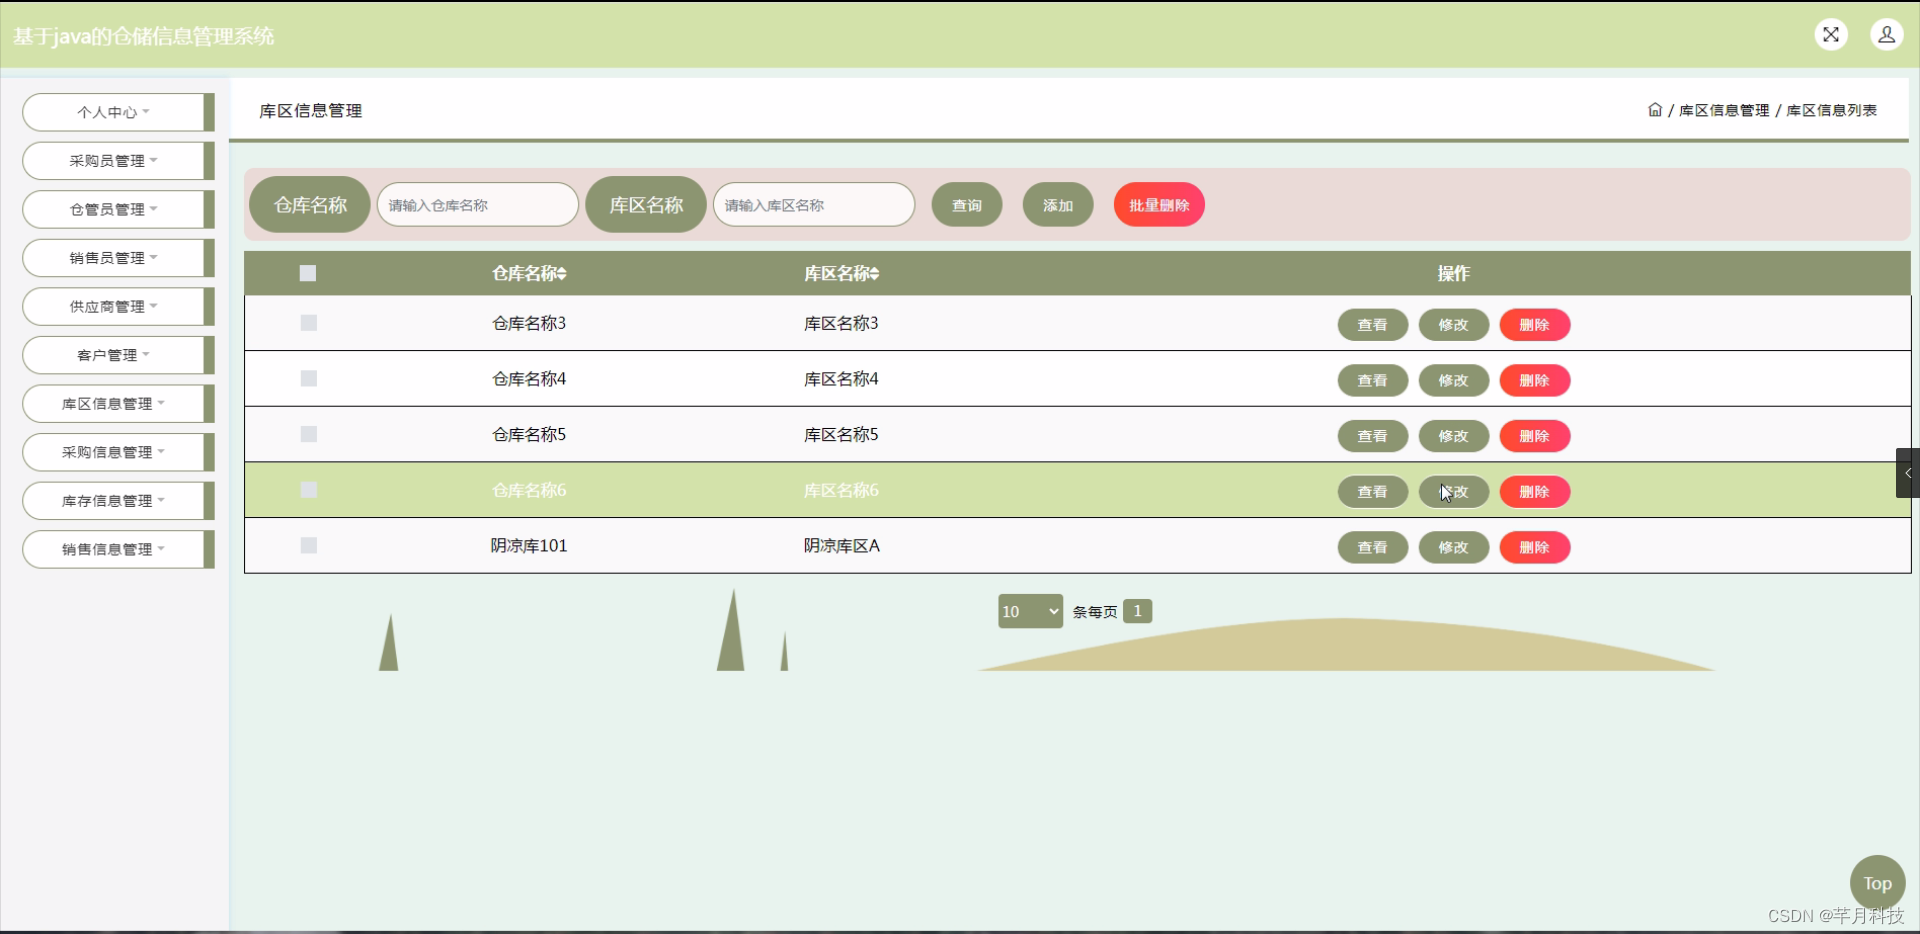Click the 请输入库区名称 input field
The width and height of the screenshot is (1920, 934).
point(813,204)
